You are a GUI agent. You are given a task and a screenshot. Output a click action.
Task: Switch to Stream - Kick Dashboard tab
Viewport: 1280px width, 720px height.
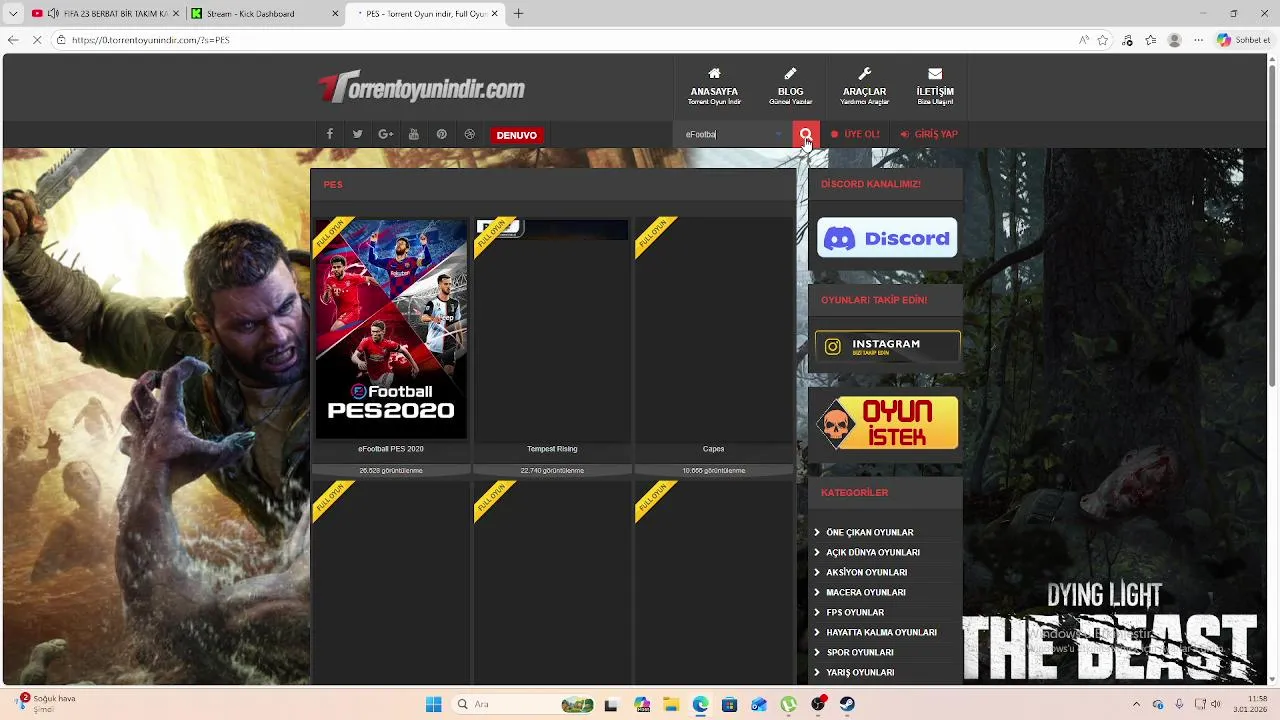tap(264, 14)
